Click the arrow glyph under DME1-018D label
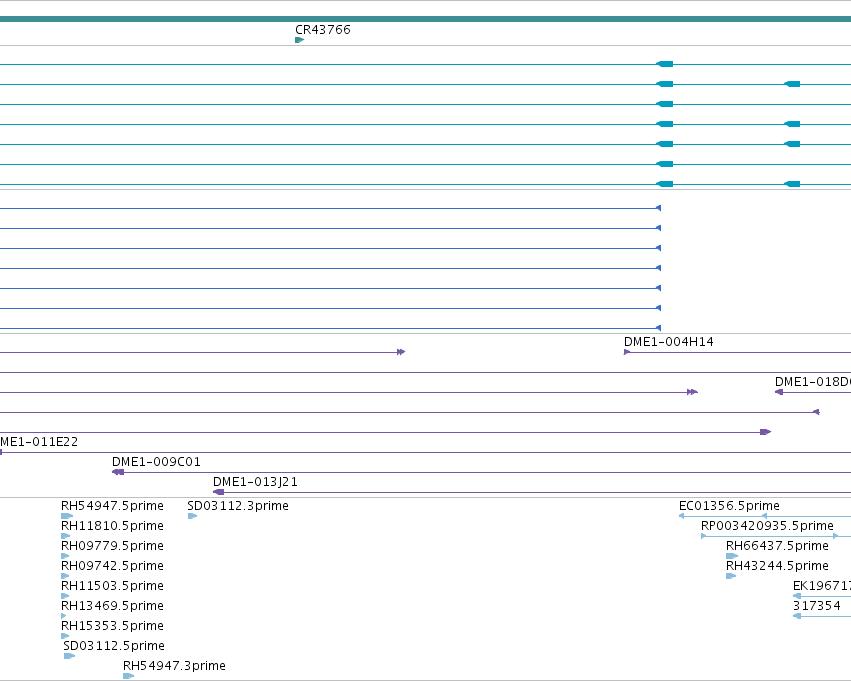 coord(779,392)
